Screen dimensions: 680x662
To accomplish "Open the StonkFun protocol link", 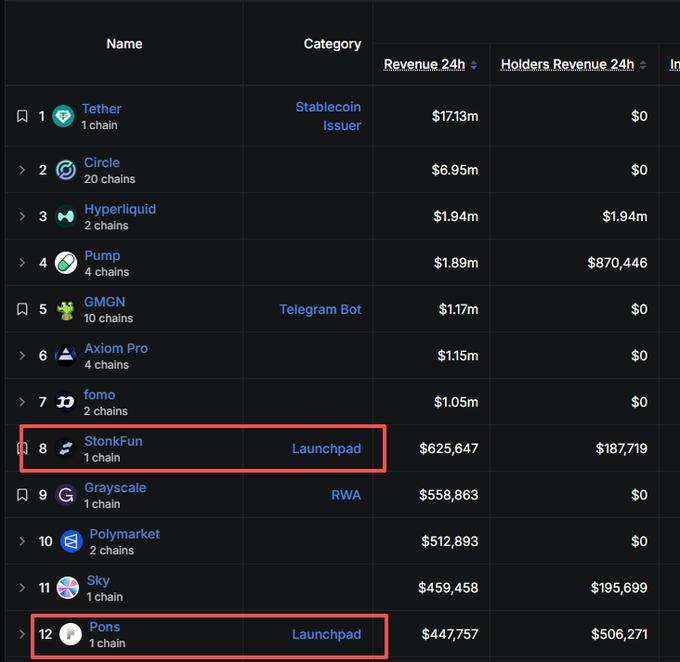I will point(113,441).
